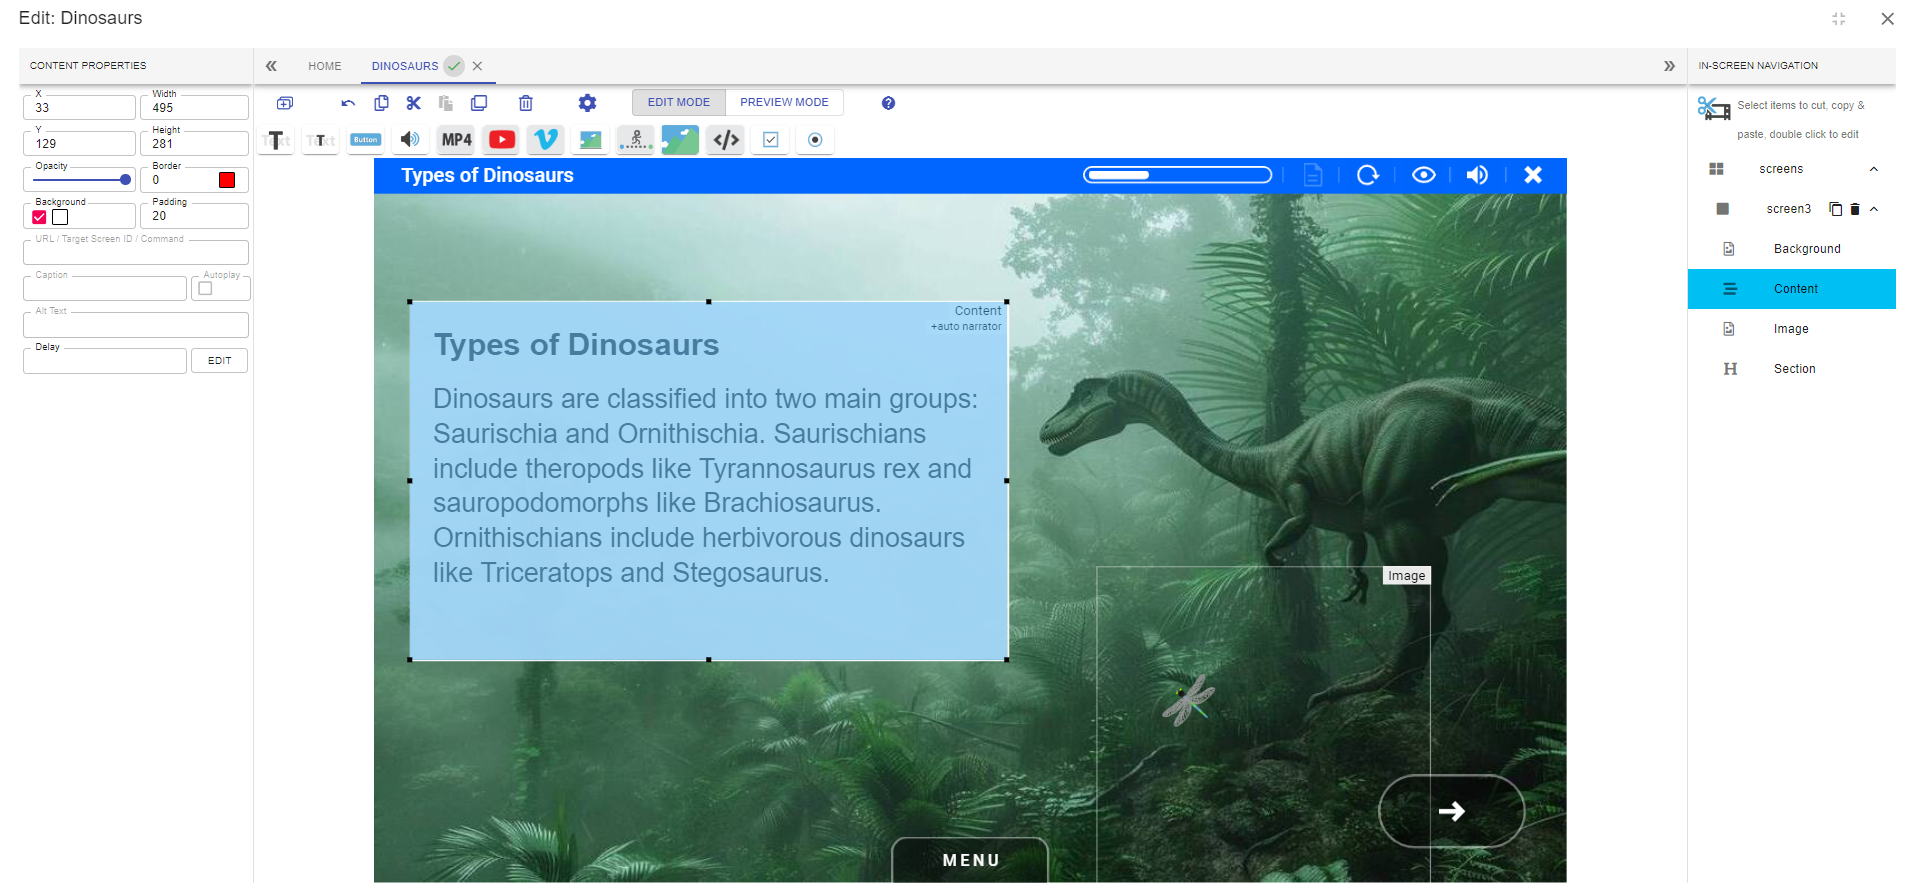This screenshot has width=1908, height=892.
Task: Select the Image item in navigation tree
Action: click(x=1791, y=329)
